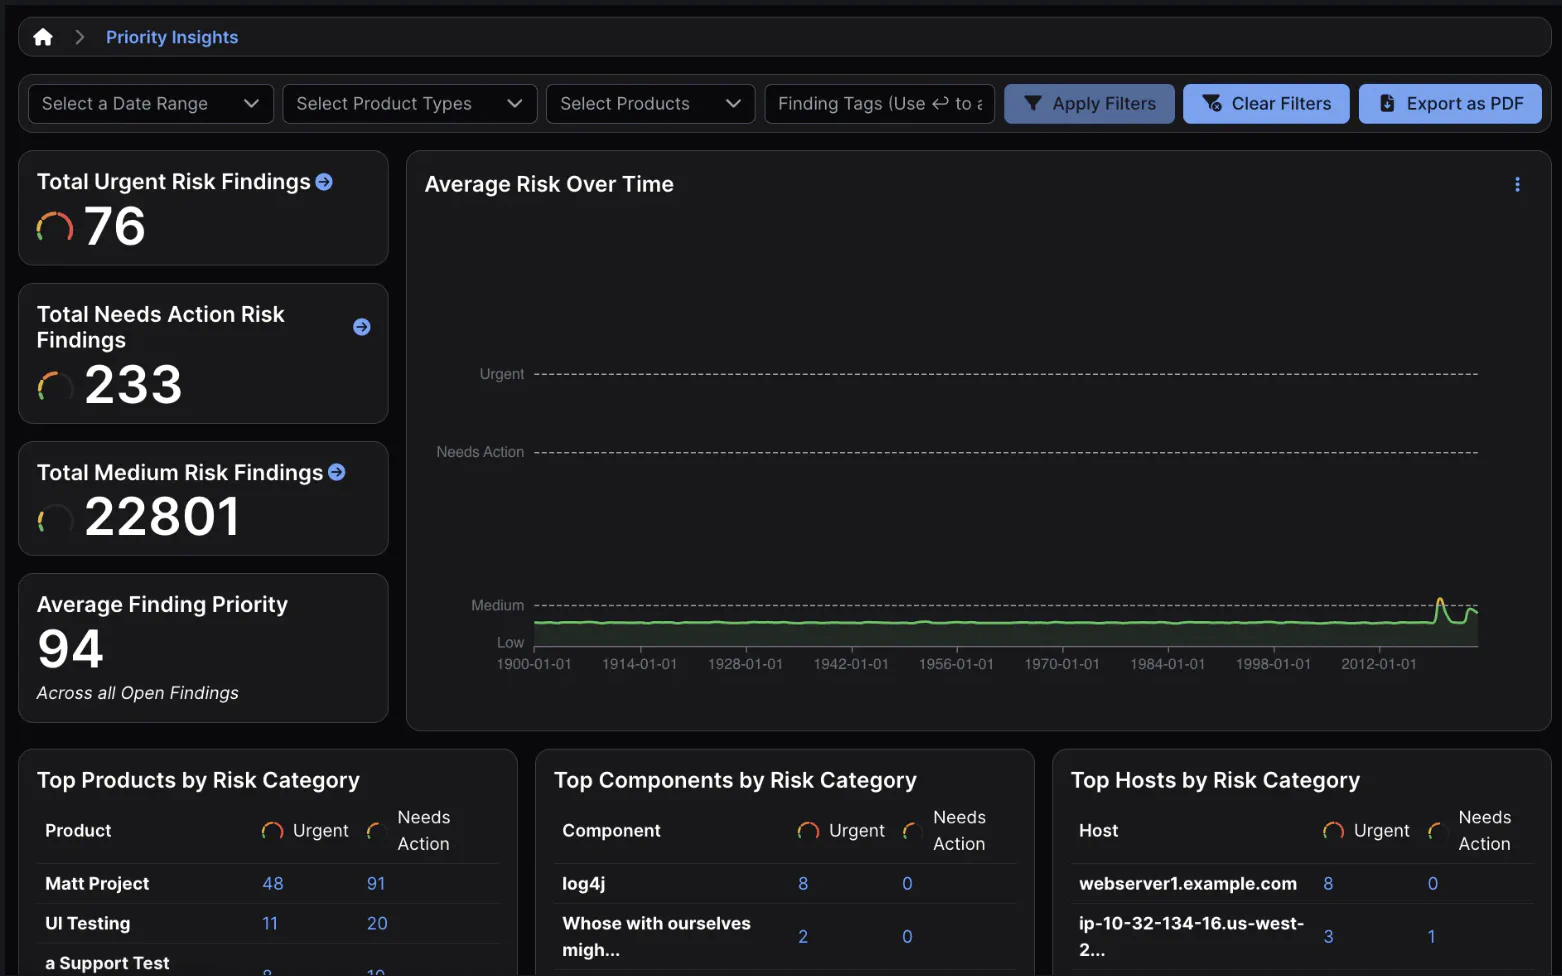Click the home icon in breadcrumb
The image size is (1562, 976).
[x=43, y=37]
